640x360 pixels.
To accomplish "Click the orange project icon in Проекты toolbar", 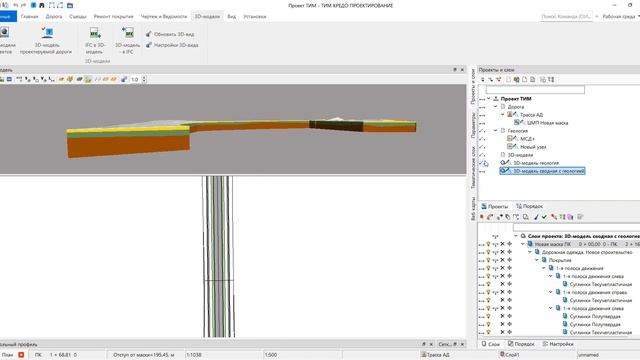I will click(516, 80).
